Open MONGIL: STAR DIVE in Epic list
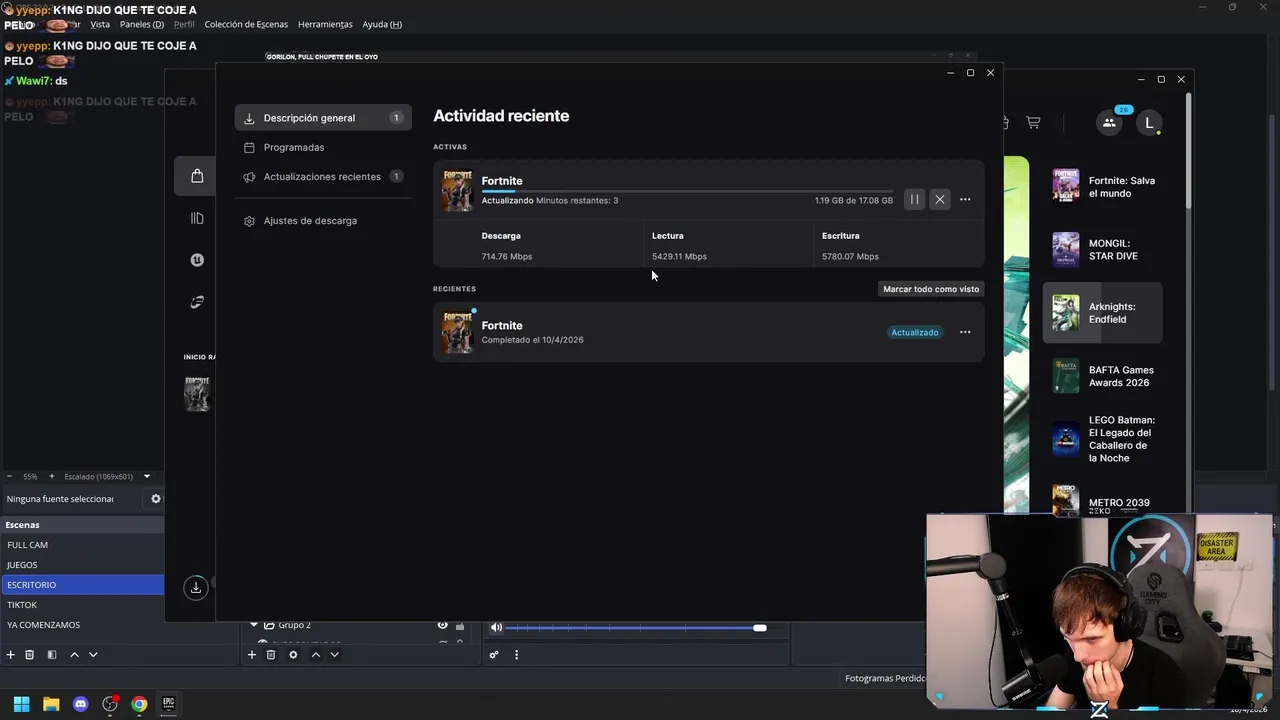 point(1103,249)
